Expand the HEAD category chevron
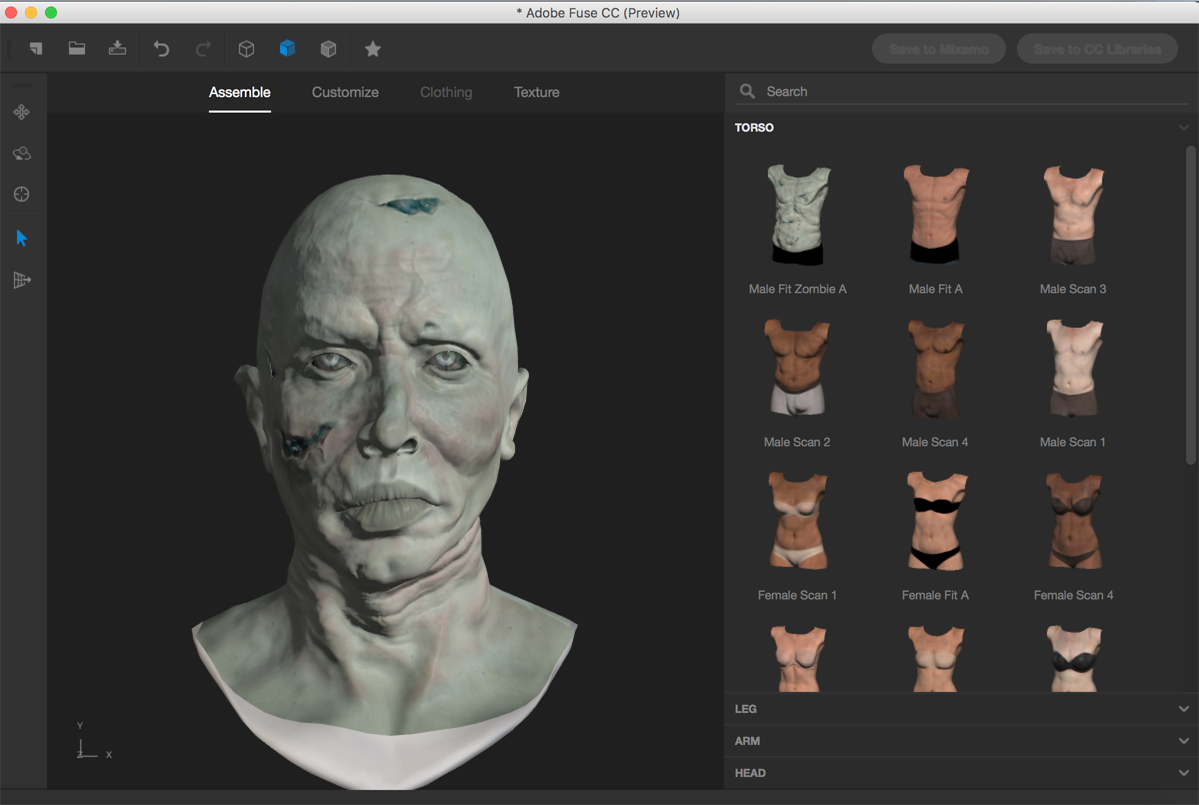Image resolution: width=1199 pixels, height=805 pixels. click(x=1184, y=773)
